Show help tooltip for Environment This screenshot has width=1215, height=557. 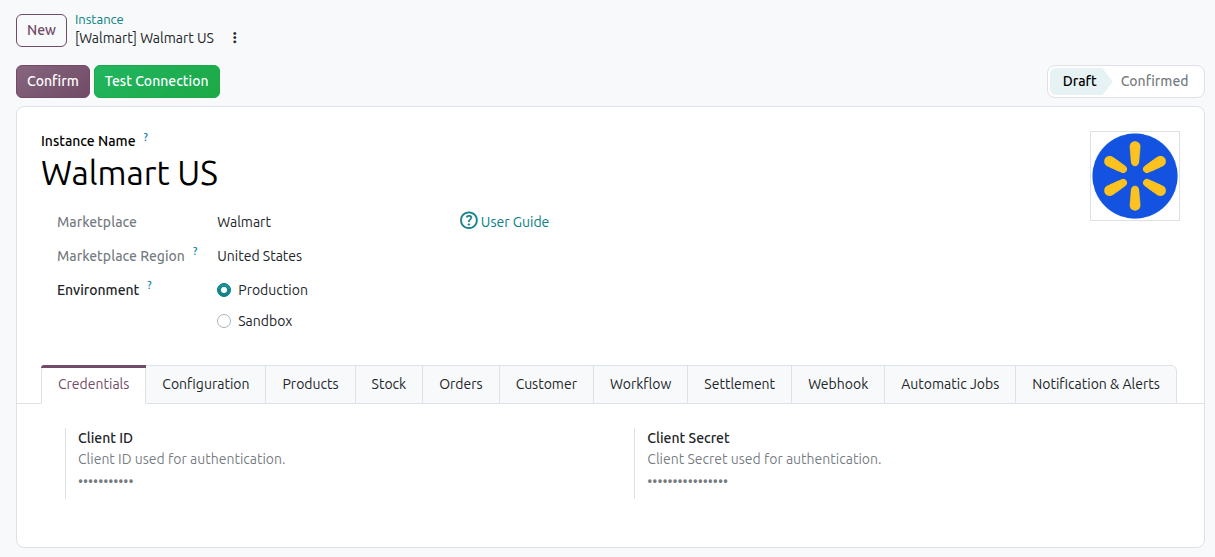coord(150,285)
